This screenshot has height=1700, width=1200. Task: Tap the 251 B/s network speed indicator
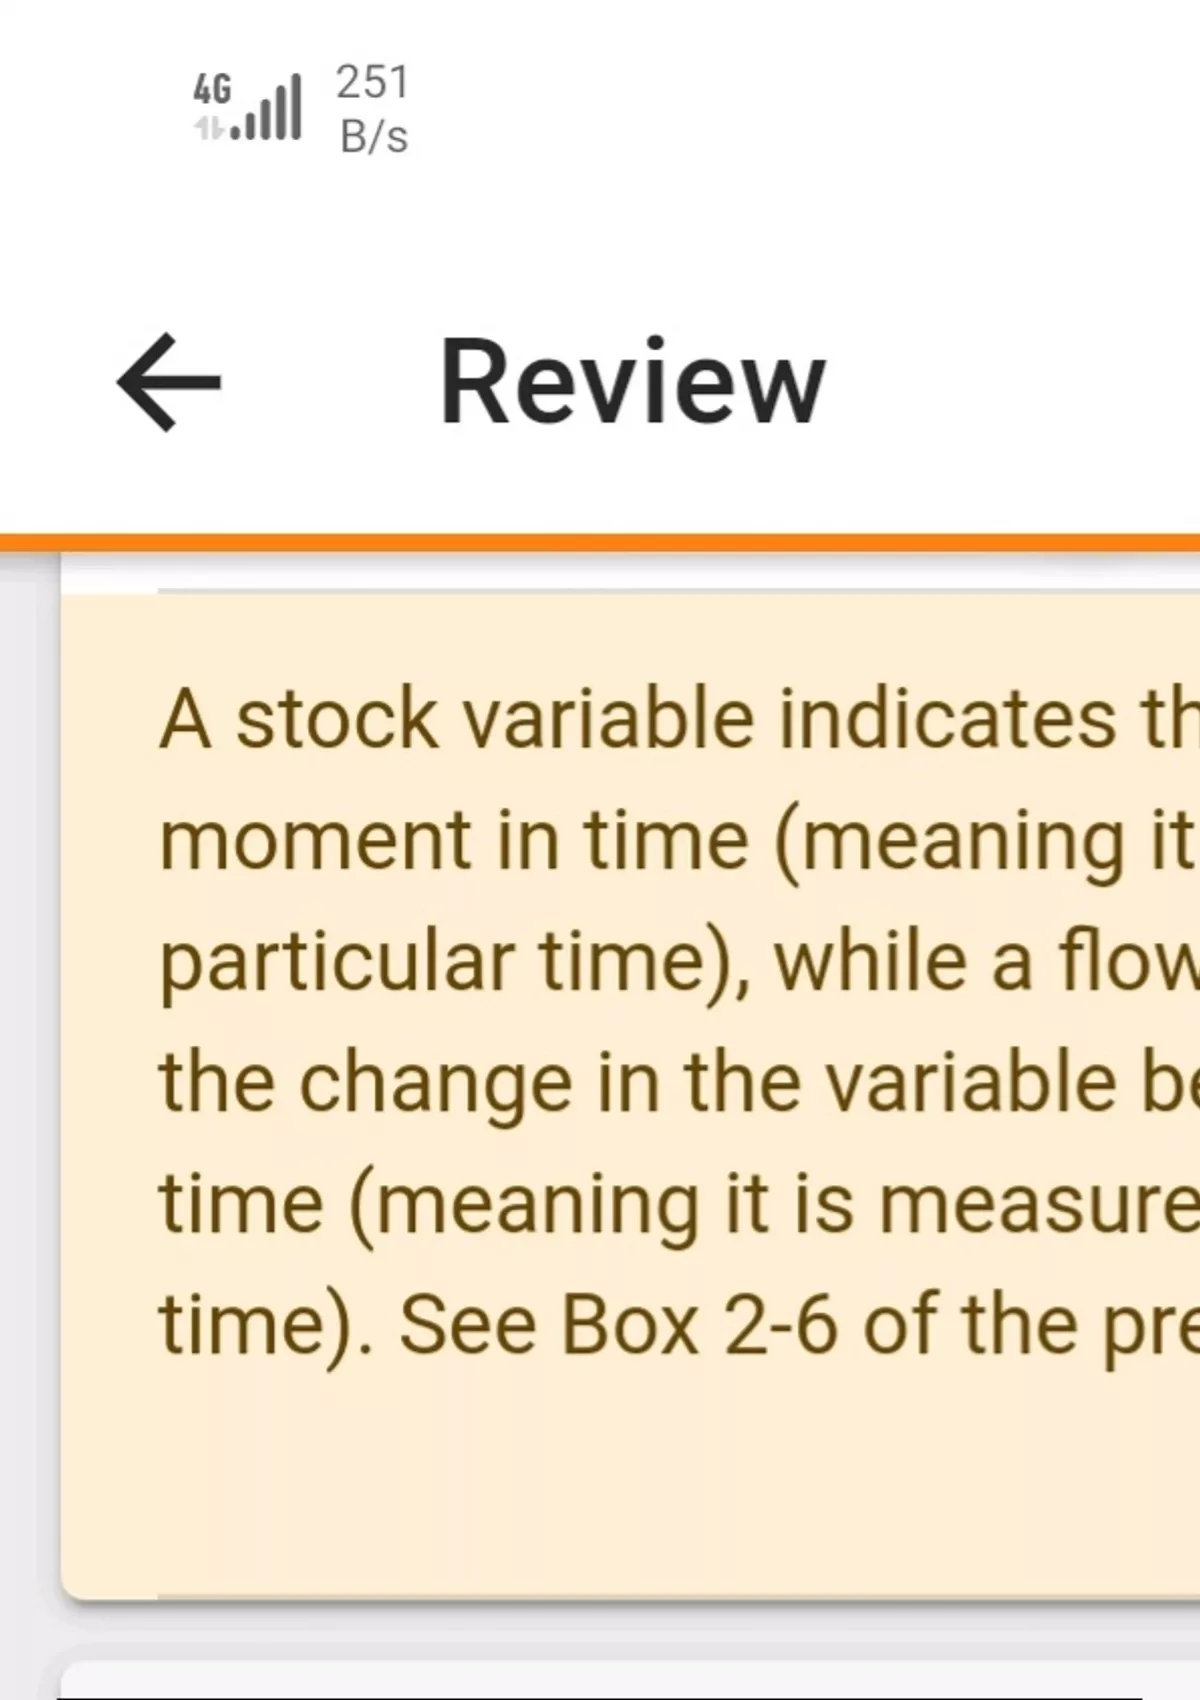pos(372,108)
